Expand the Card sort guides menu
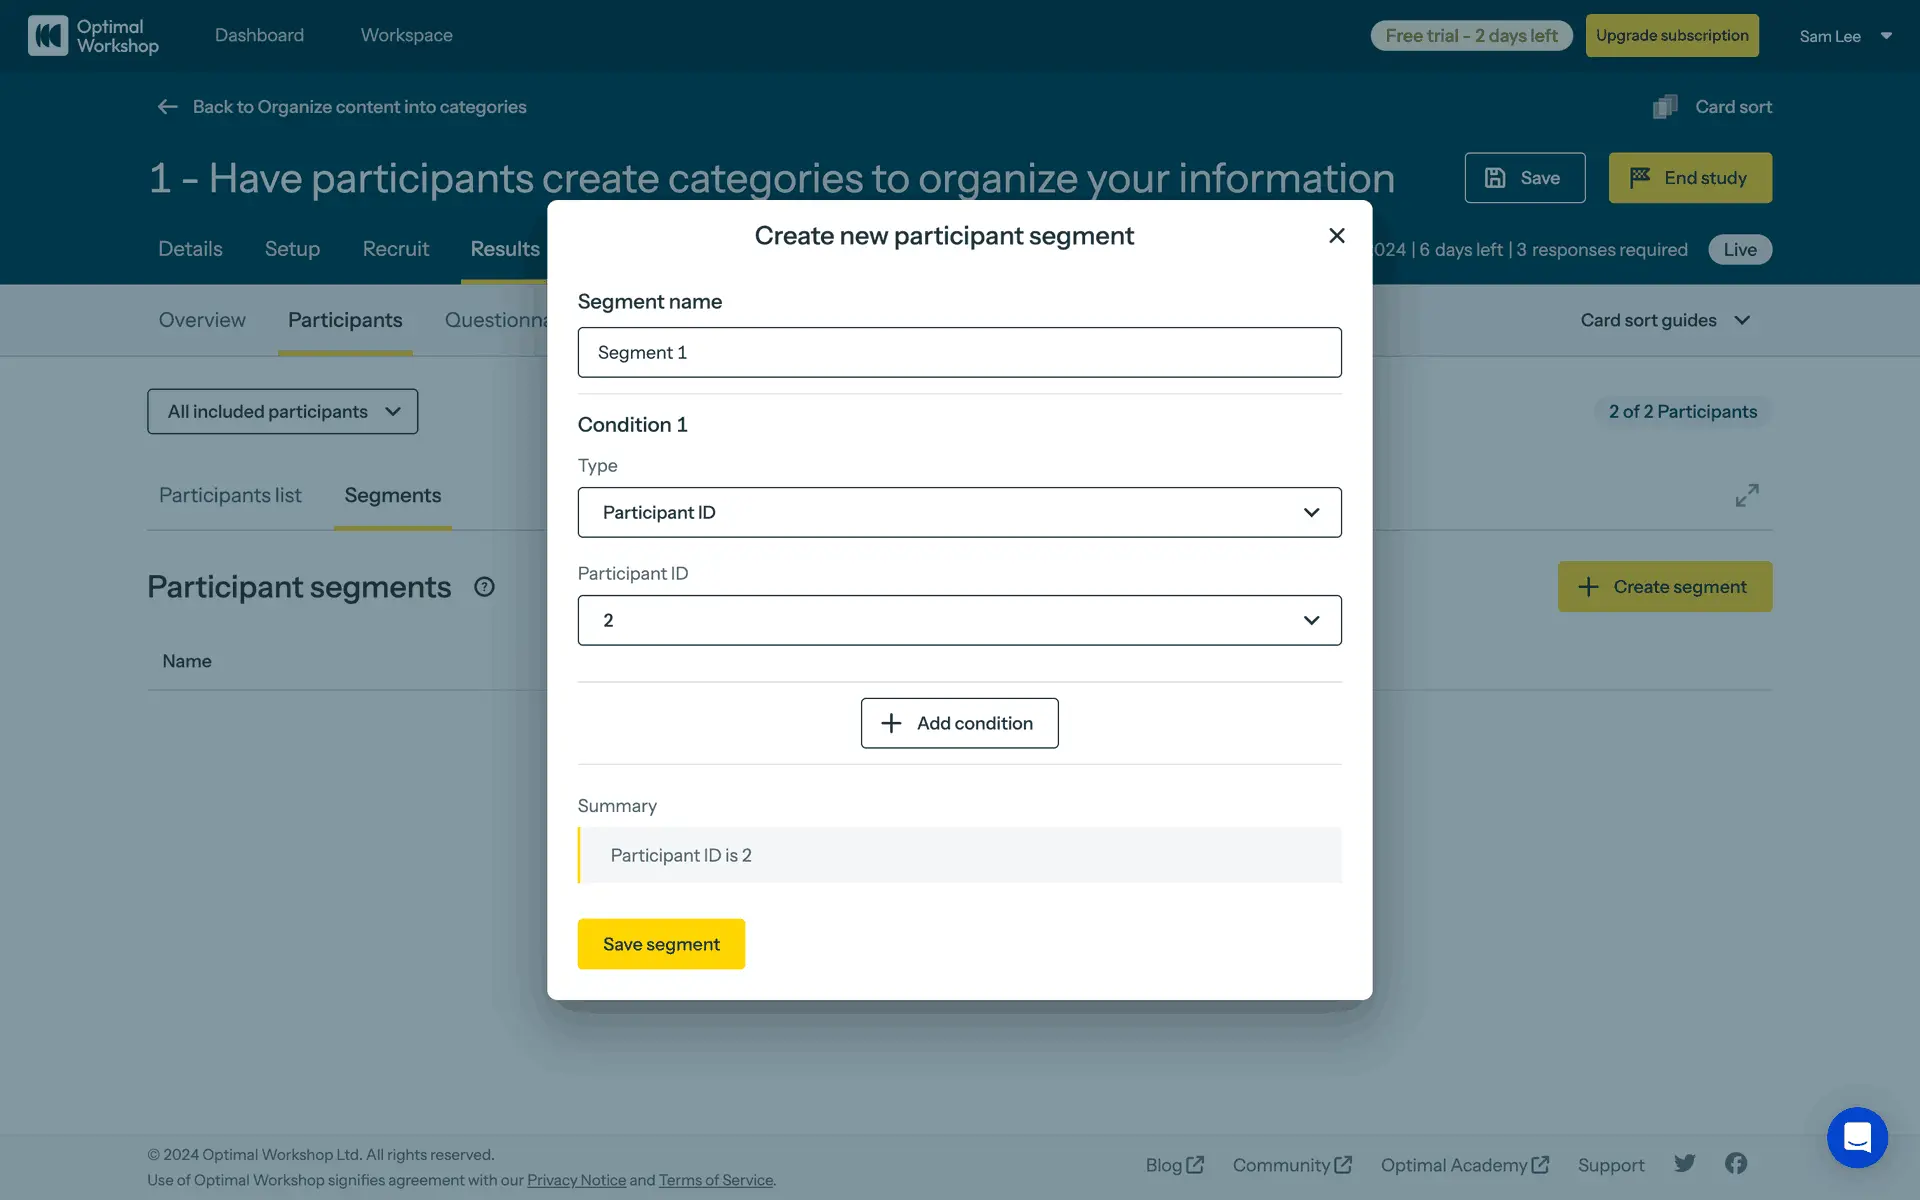The height and width of the screenshot is (1200, 1920). 1665,321
